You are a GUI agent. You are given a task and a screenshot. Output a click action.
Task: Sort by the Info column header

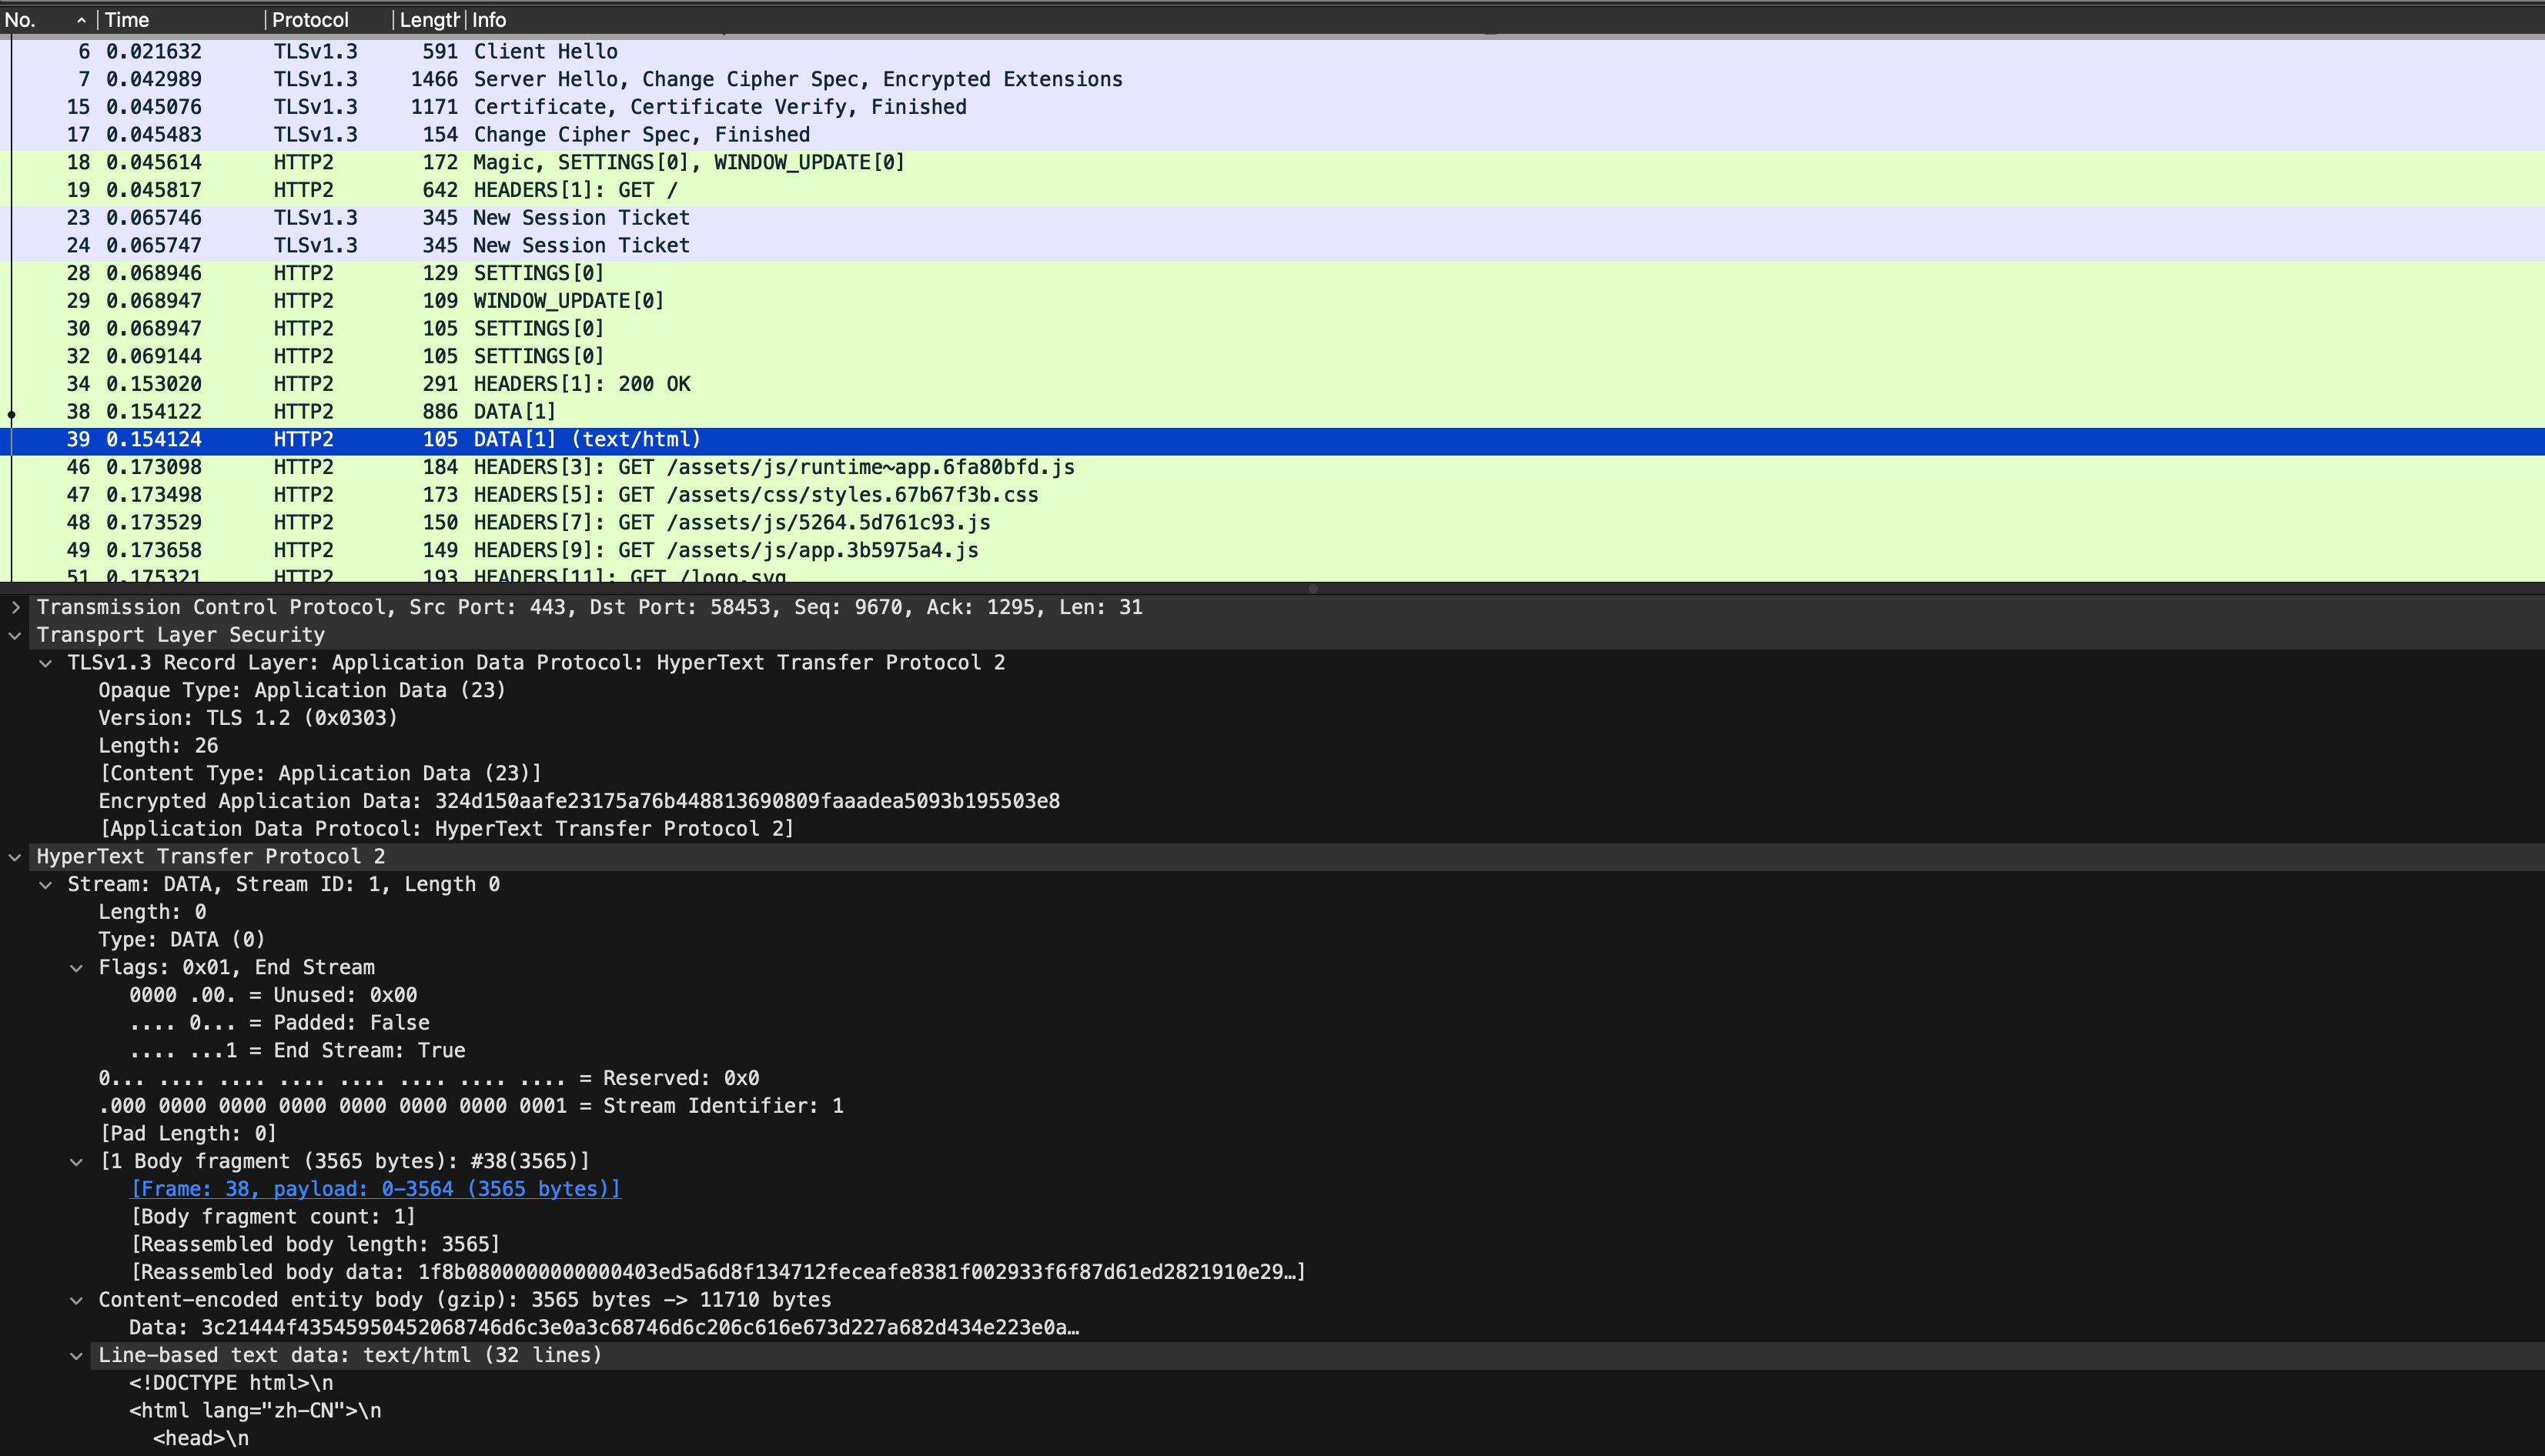(1505, 20)
